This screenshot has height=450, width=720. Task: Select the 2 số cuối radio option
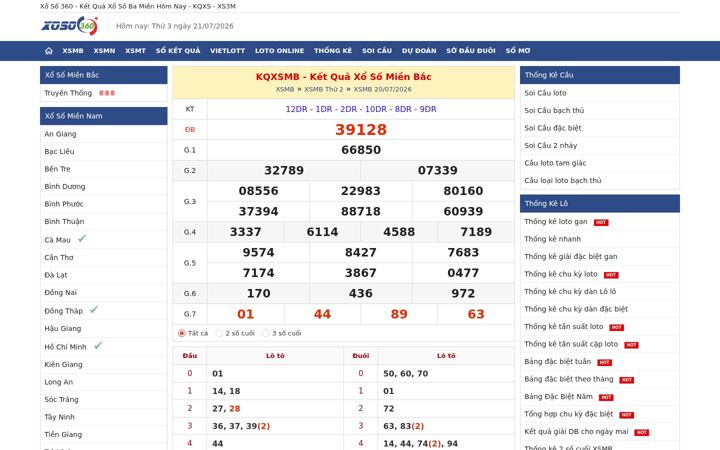click(219, 333)
